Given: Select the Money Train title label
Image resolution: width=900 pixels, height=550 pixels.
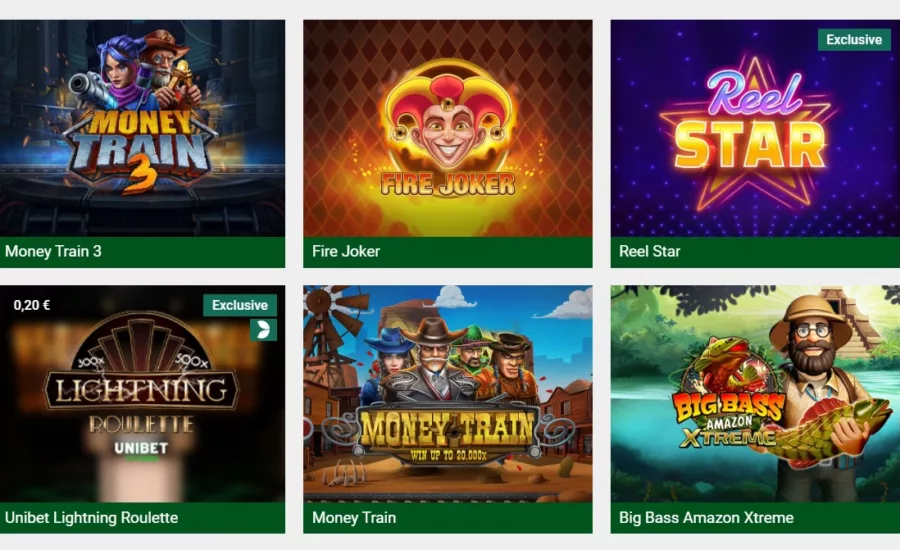Looking at the screenshot, I should 354,518.
